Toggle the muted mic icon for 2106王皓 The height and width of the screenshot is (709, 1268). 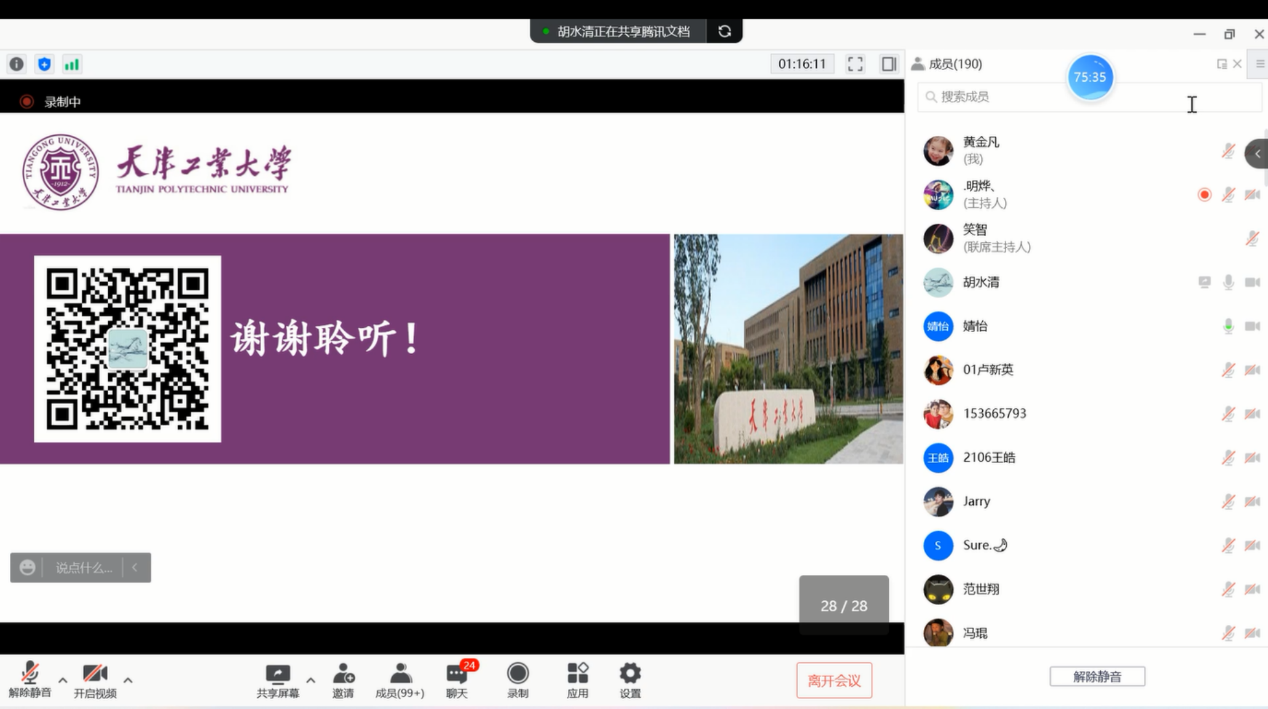1228,458
